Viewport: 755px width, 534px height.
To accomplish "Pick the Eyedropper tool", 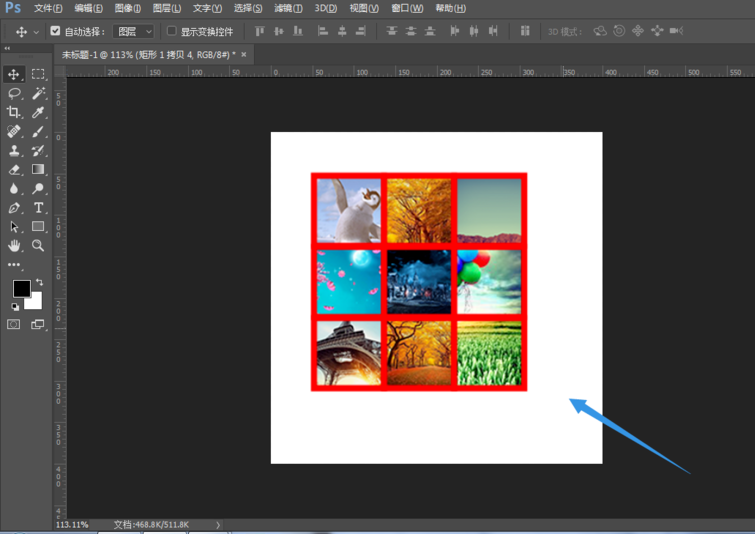I will point(38,113).
